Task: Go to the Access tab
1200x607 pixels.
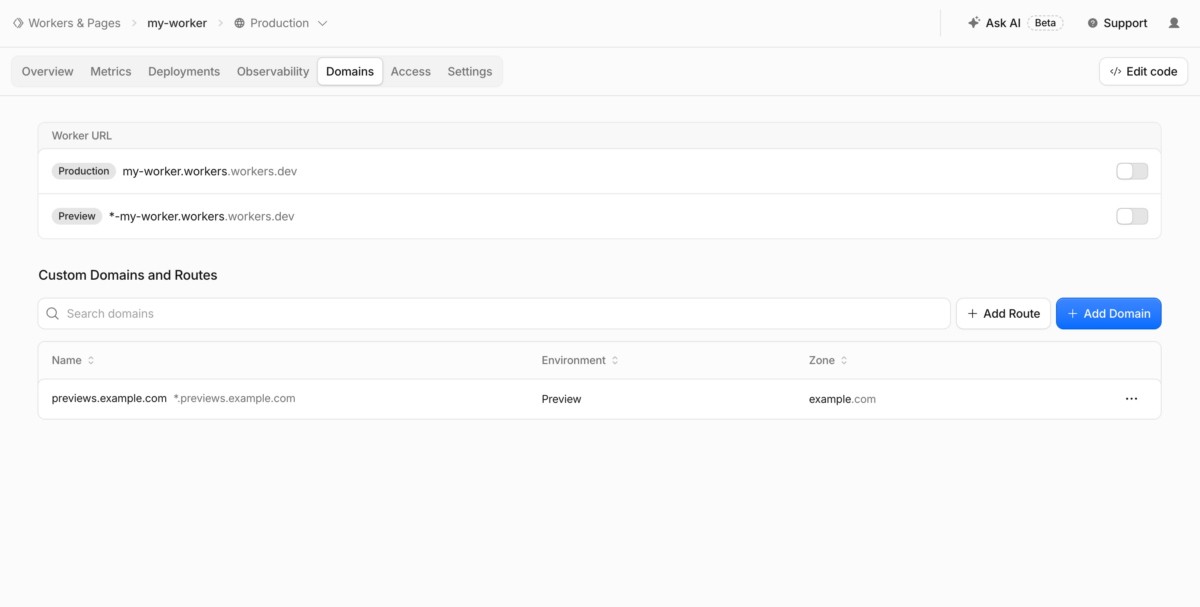Action: [411, 72]
